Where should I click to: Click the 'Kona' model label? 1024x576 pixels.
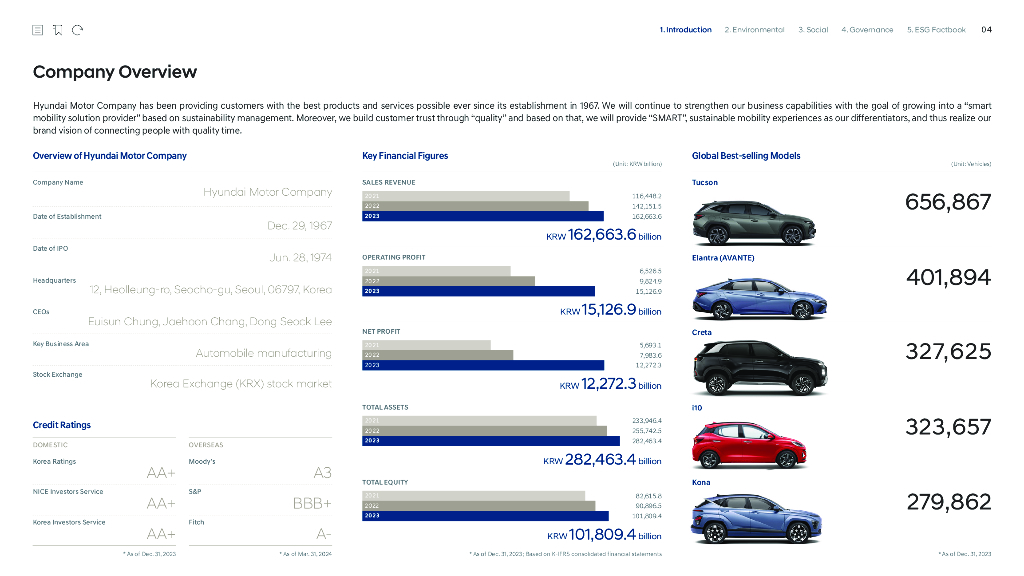[701, 483]
